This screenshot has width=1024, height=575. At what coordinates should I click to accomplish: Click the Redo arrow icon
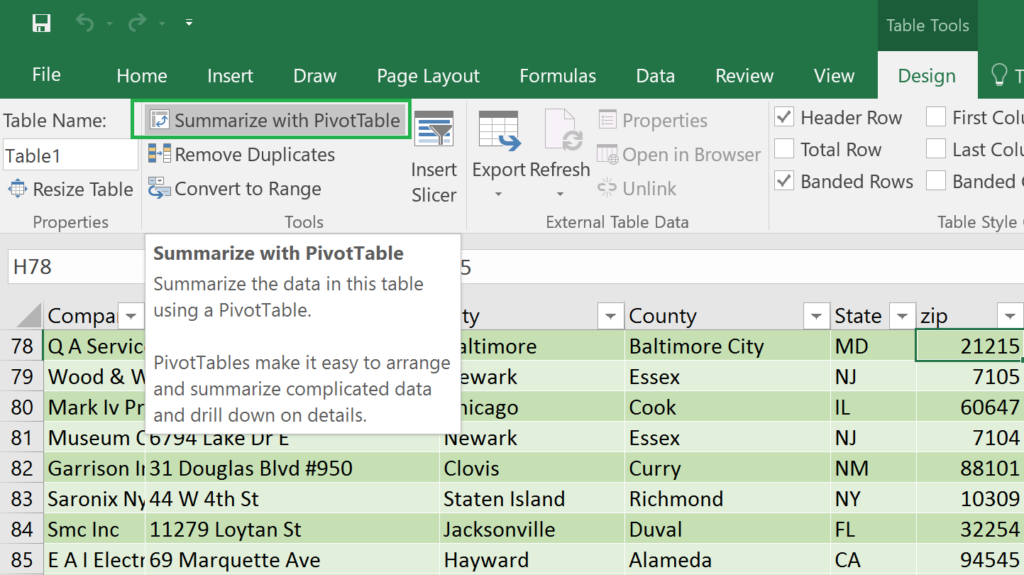(x=137, y=23)
